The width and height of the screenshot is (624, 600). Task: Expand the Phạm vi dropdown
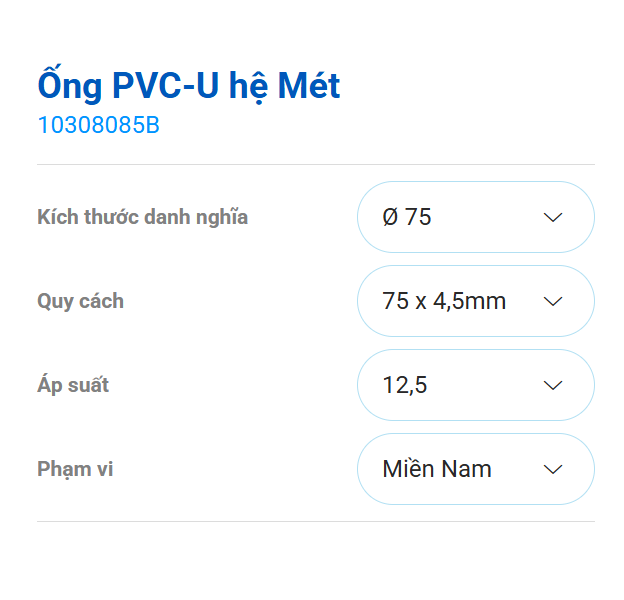click(475, 469)
